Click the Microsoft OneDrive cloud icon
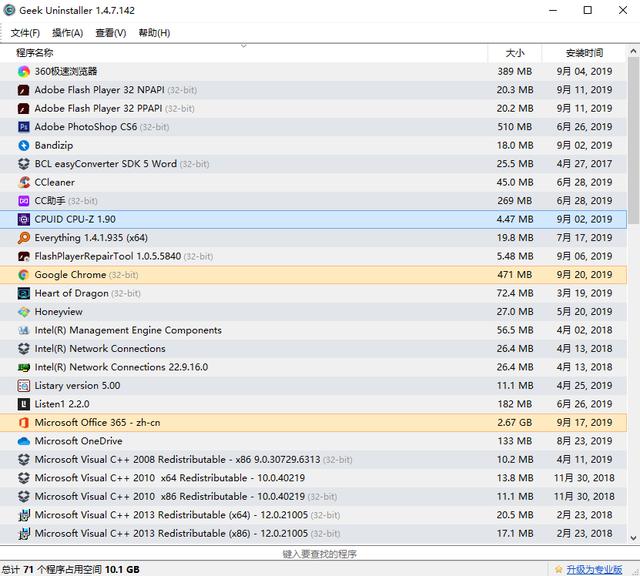 point(25,441)
